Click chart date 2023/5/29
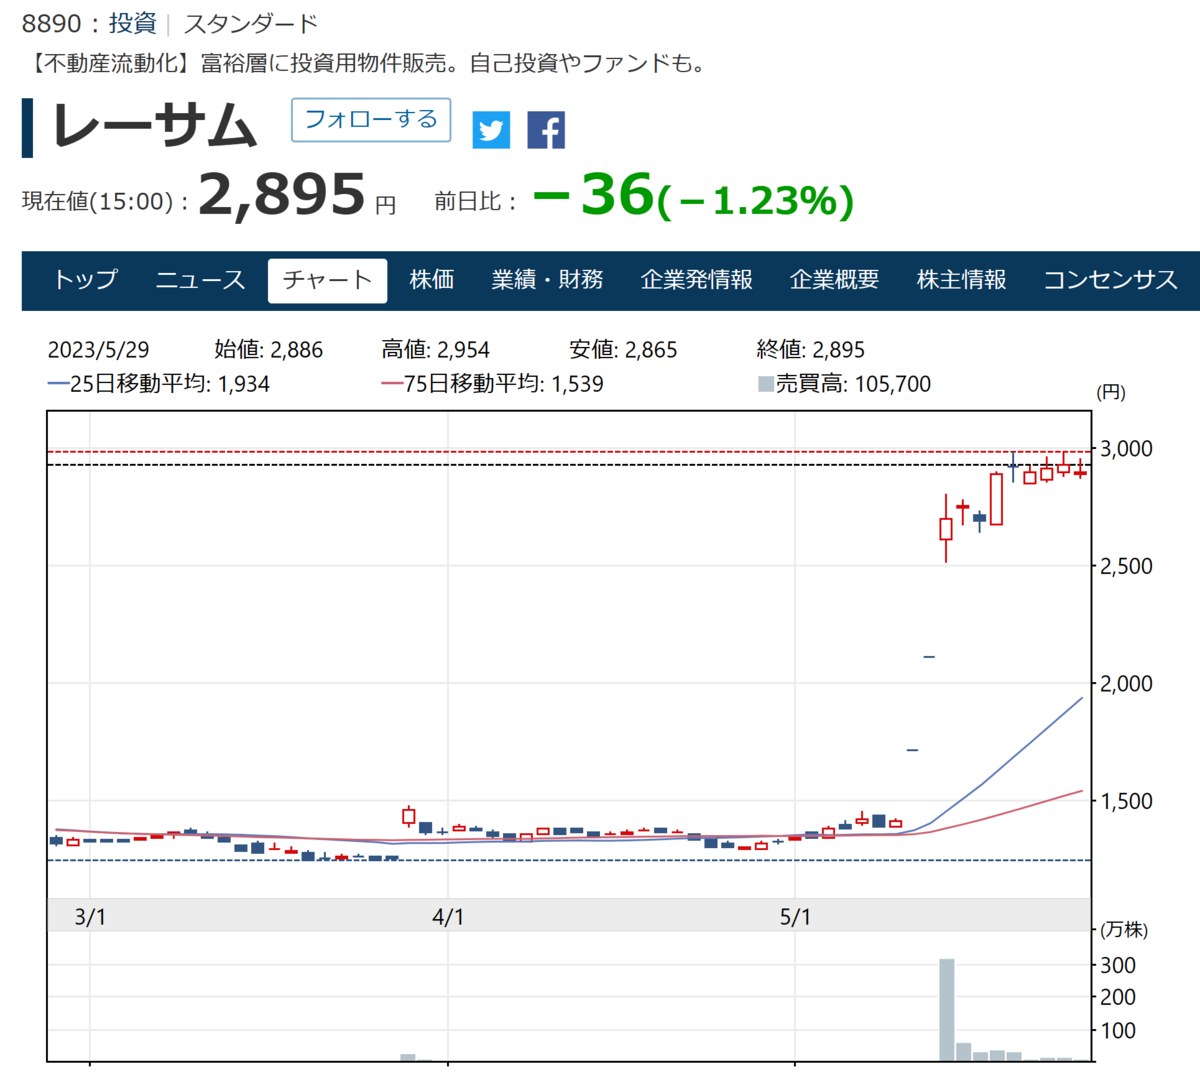The image size is (1200, 1077). click(x=99, y=350)
